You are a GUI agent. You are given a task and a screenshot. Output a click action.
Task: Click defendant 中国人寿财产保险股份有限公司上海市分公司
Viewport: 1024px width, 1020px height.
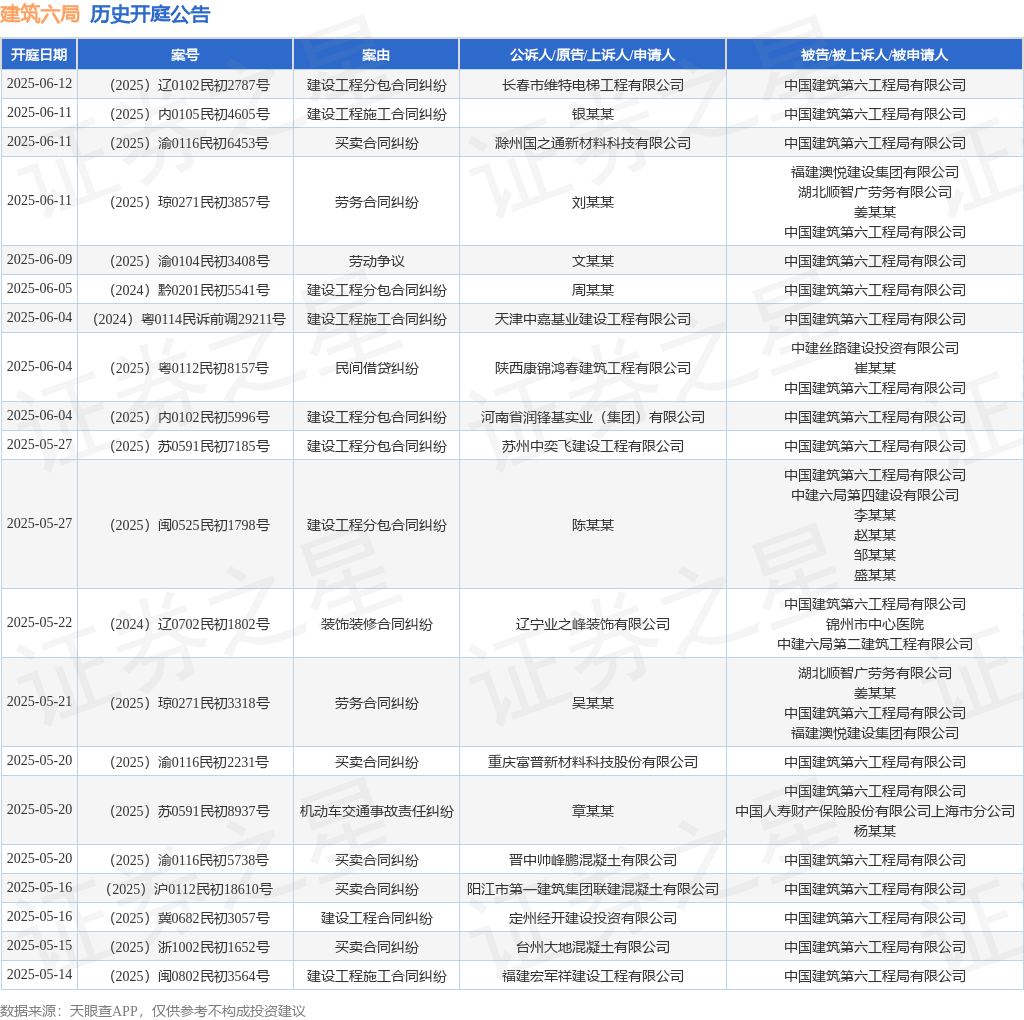pos(874,811)
